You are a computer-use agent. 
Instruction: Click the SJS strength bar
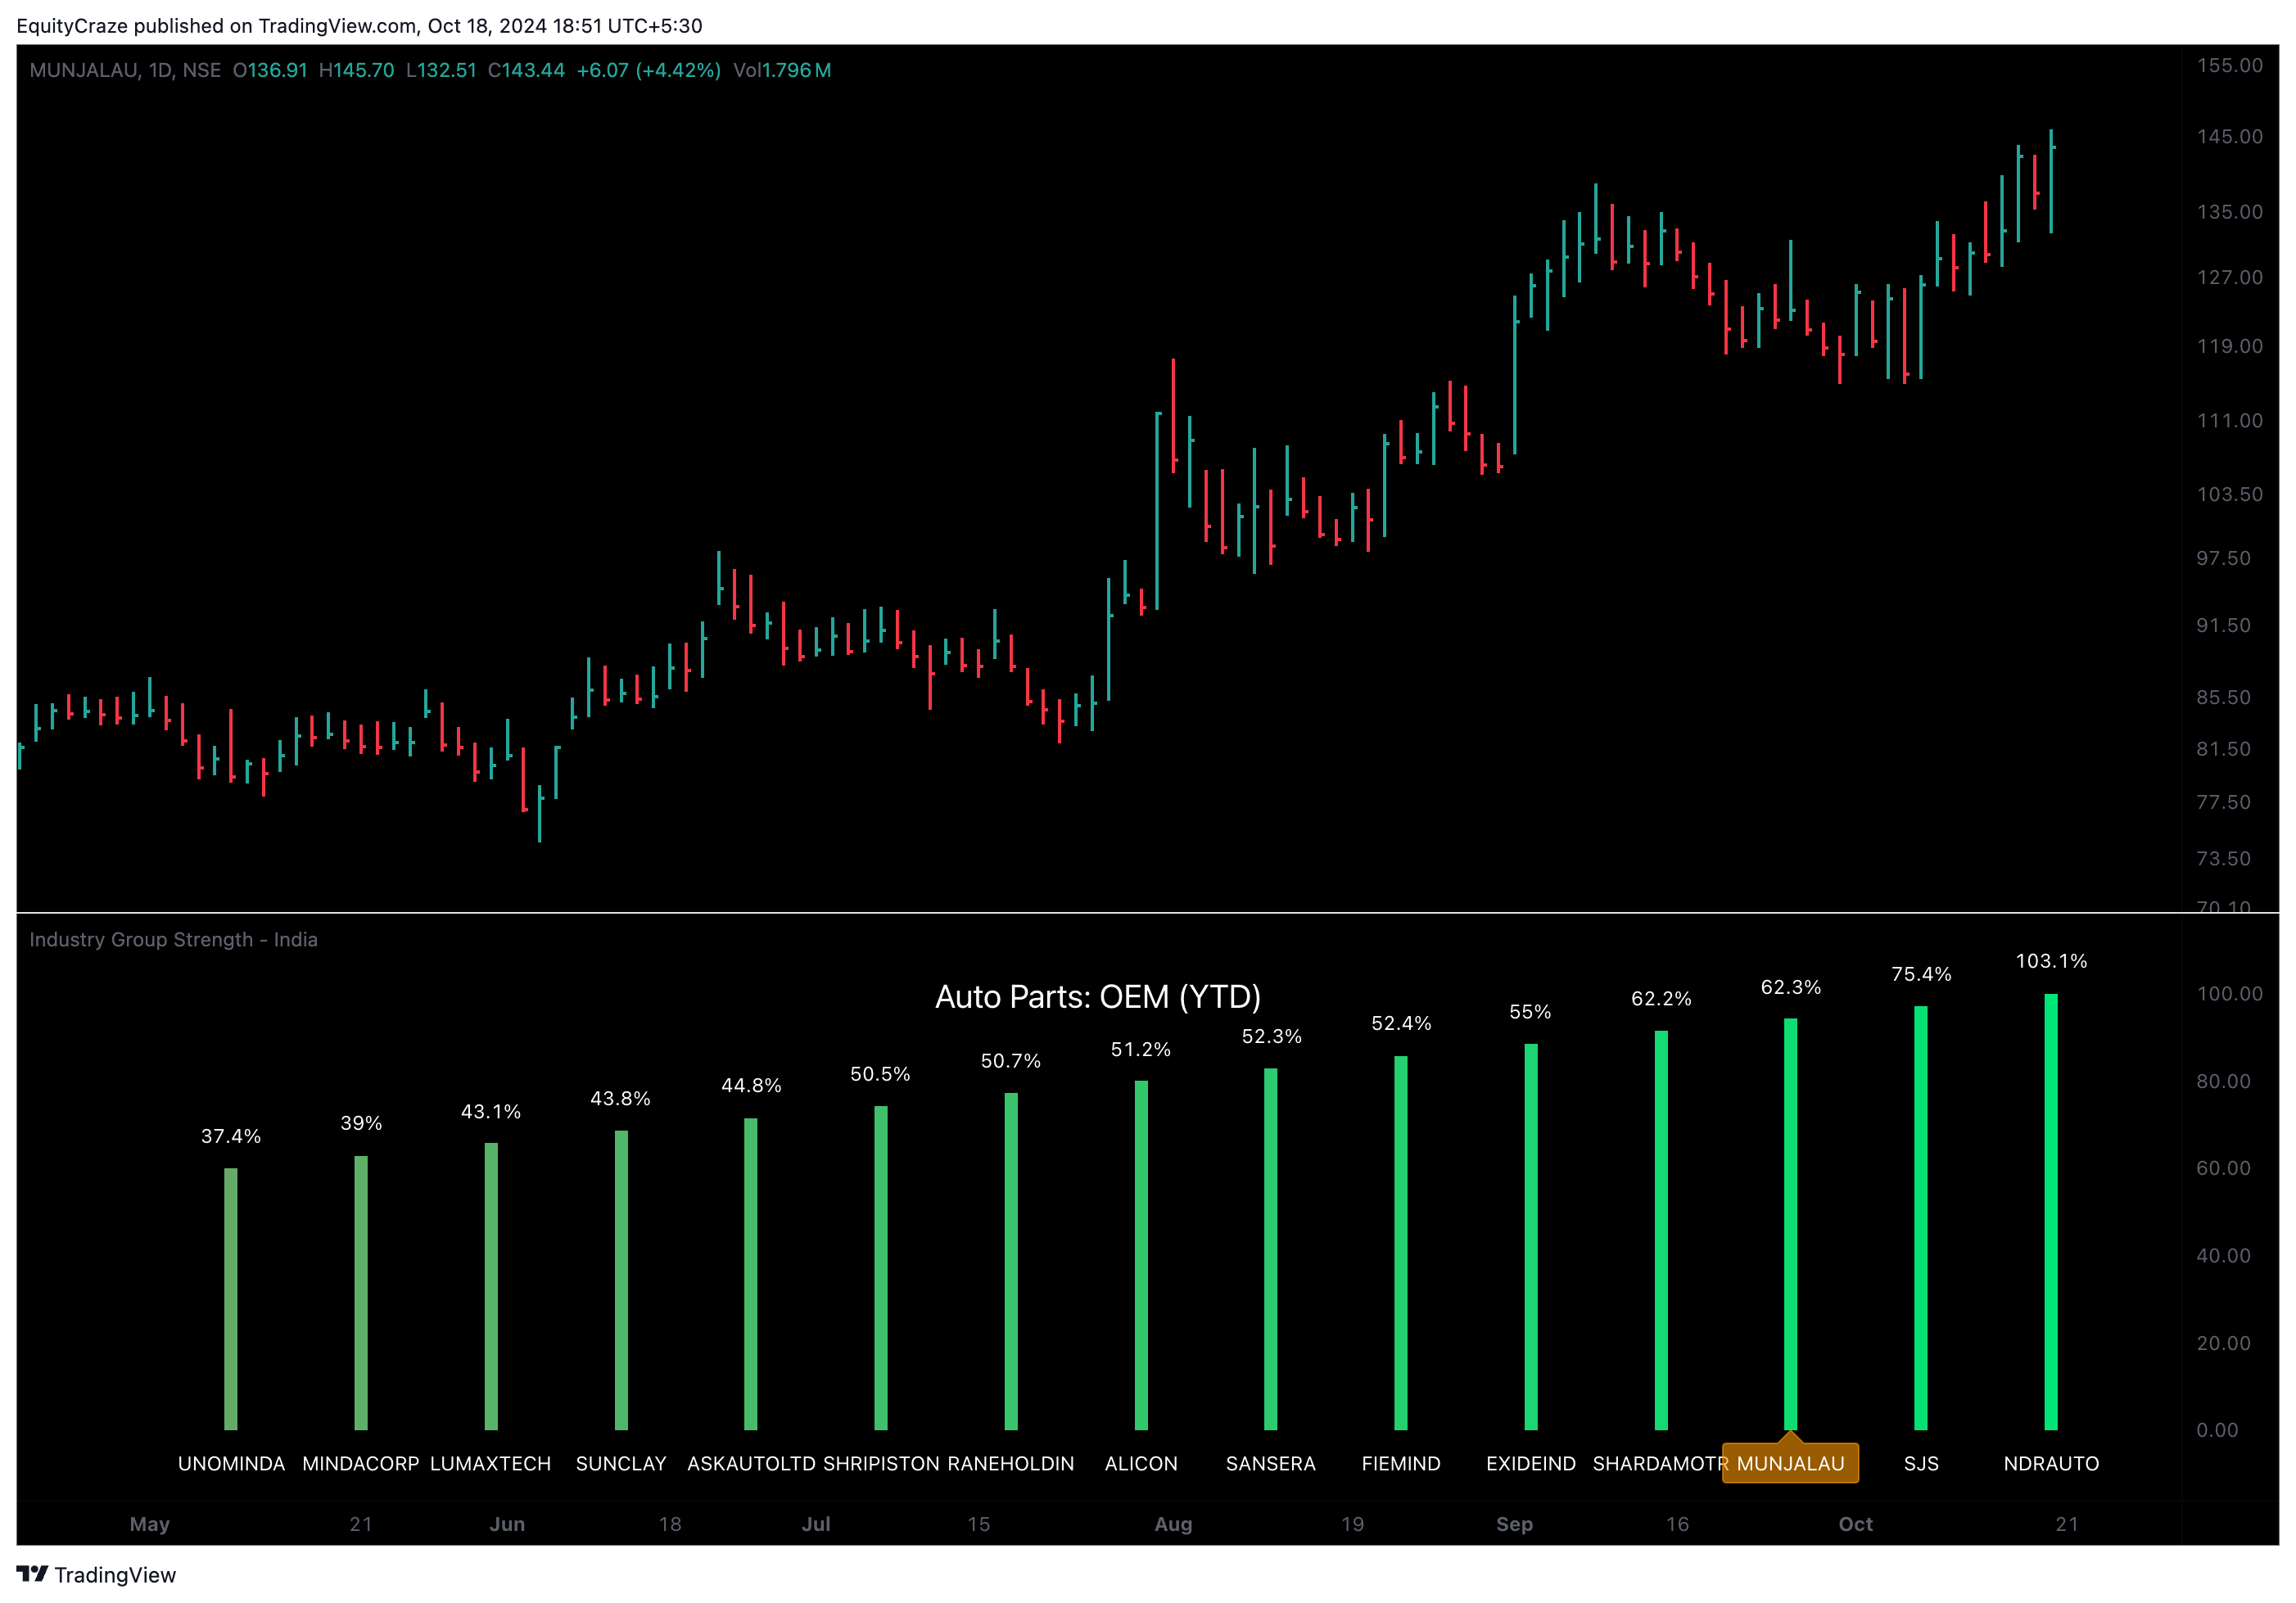click(1921, 1218)
